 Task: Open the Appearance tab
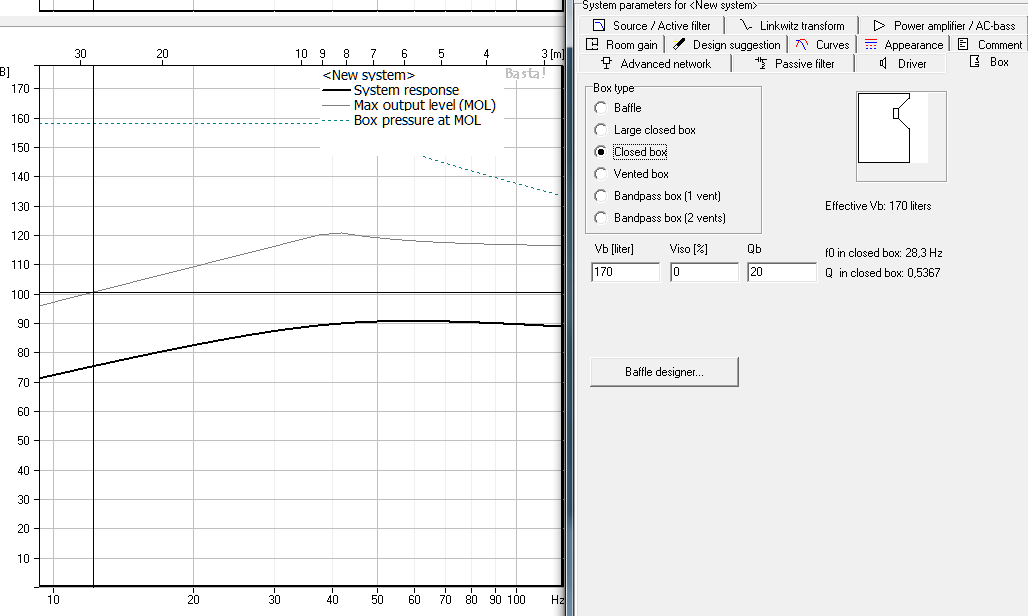[x=903, y=45]
